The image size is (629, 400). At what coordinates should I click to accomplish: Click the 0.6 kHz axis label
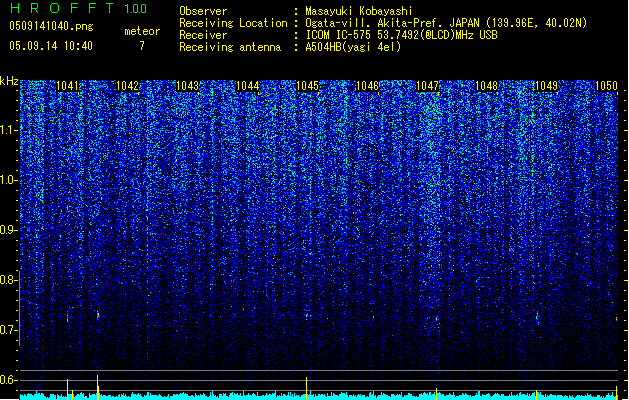tap(8, 380)
